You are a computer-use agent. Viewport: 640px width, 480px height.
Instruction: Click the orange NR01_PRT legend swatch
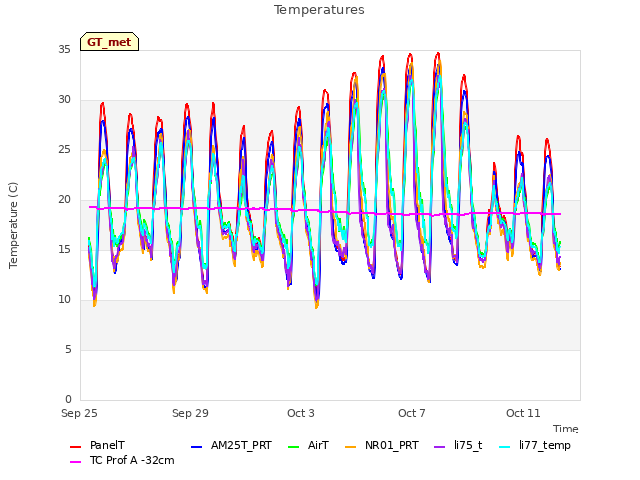[x=351, y=447]
